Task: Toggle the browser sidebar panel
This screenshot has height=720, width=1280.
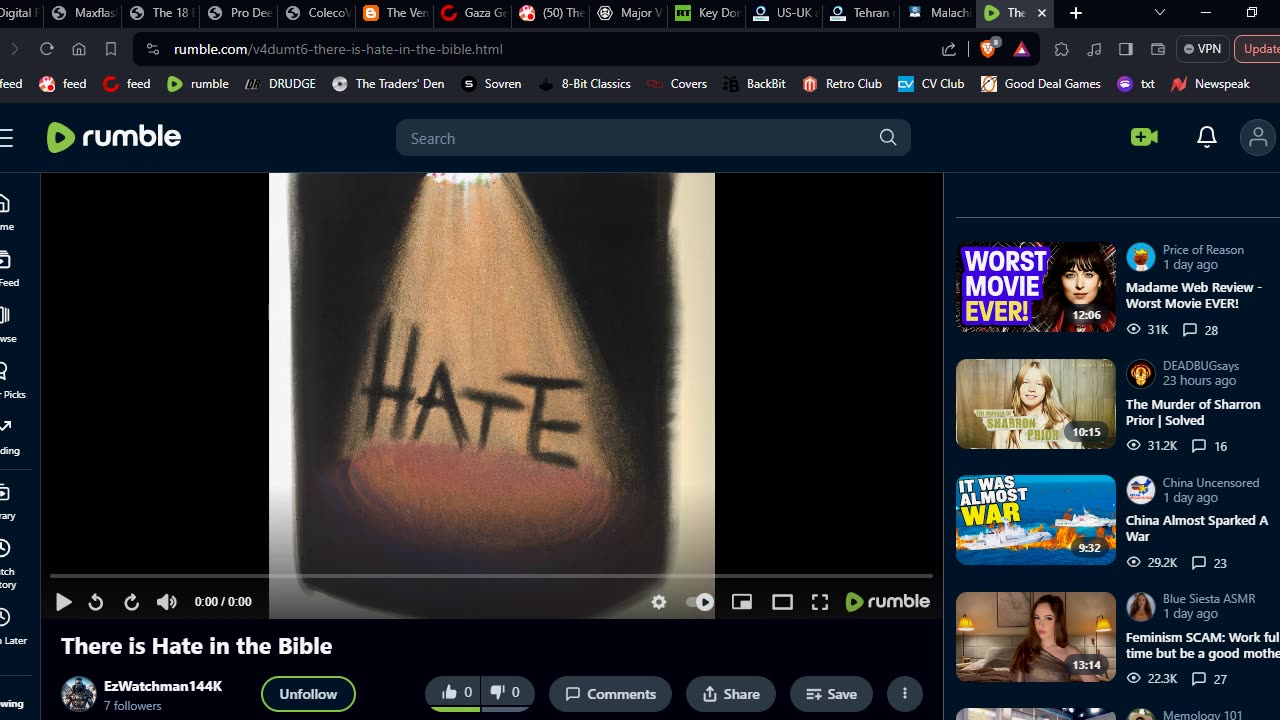Action: [x=1126, y=49]
